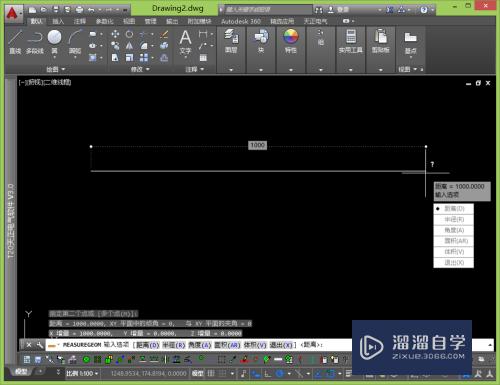Switch to the 管理 (Manage) ribbon tab
The height and width of the screenshot is (385, 500).
click(x=150, y=21)
